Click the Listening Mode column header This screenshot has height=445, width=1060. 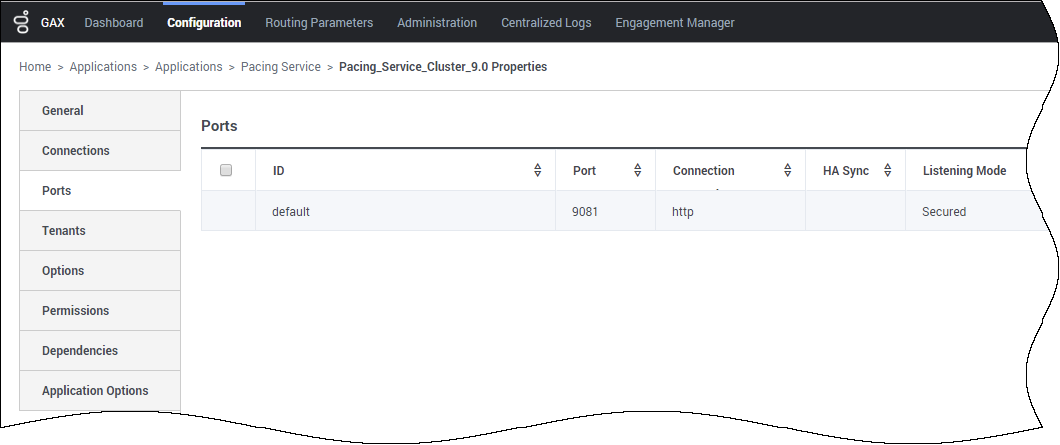pyautogui.click(x=964, y=171)
